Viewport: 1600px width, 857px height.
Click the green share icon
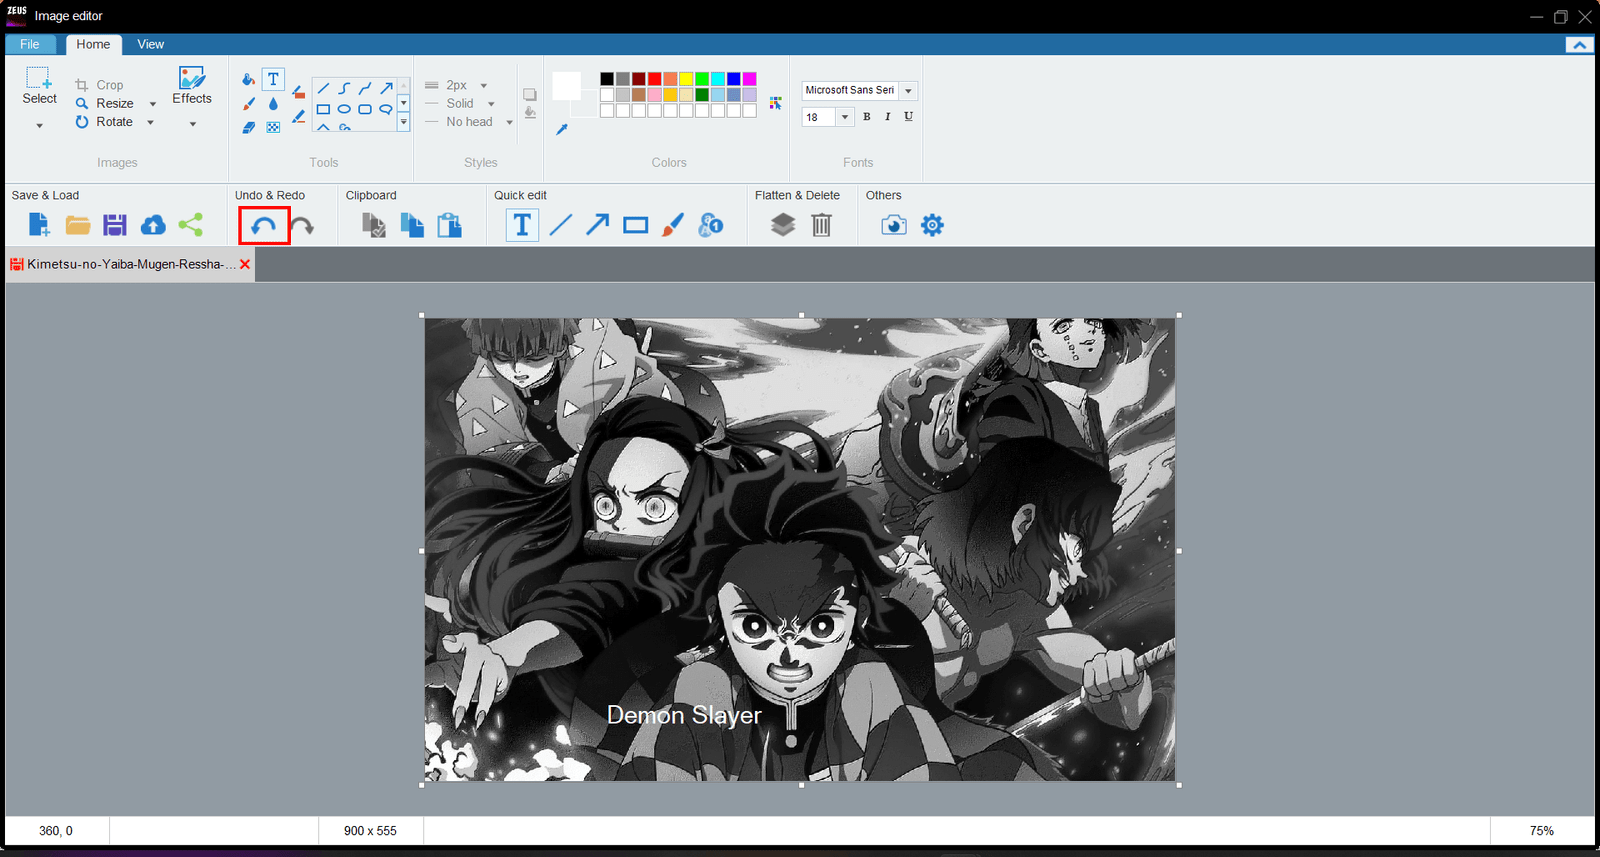point(191,225)
